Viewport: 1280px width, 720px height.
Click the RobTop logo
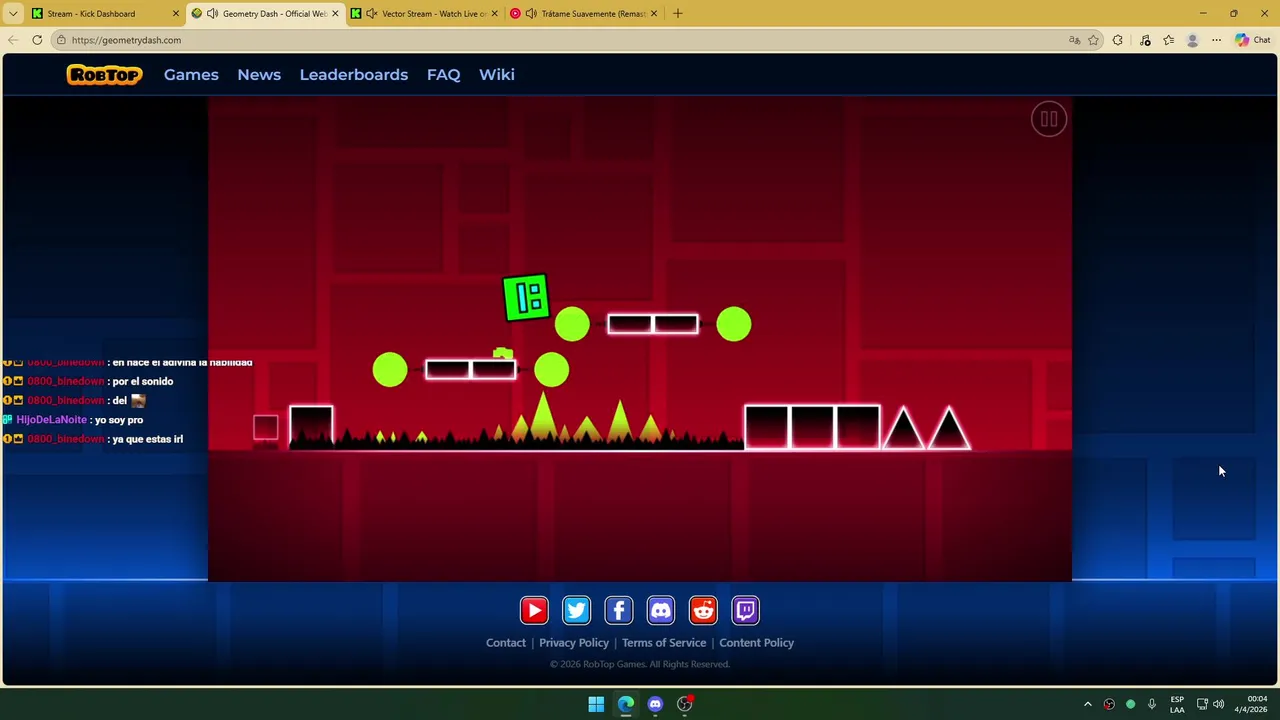click(104, 75)
